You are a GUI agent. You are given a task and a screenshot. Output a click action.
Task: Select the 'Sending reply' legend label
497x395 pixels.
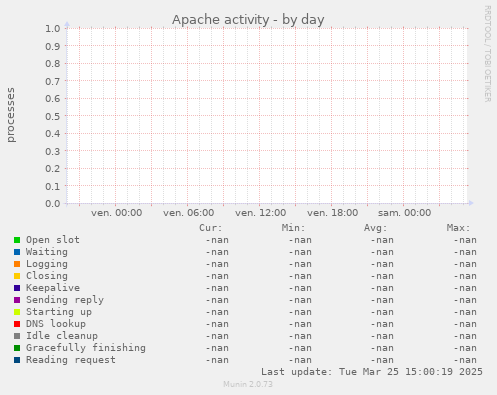(65, 300)
